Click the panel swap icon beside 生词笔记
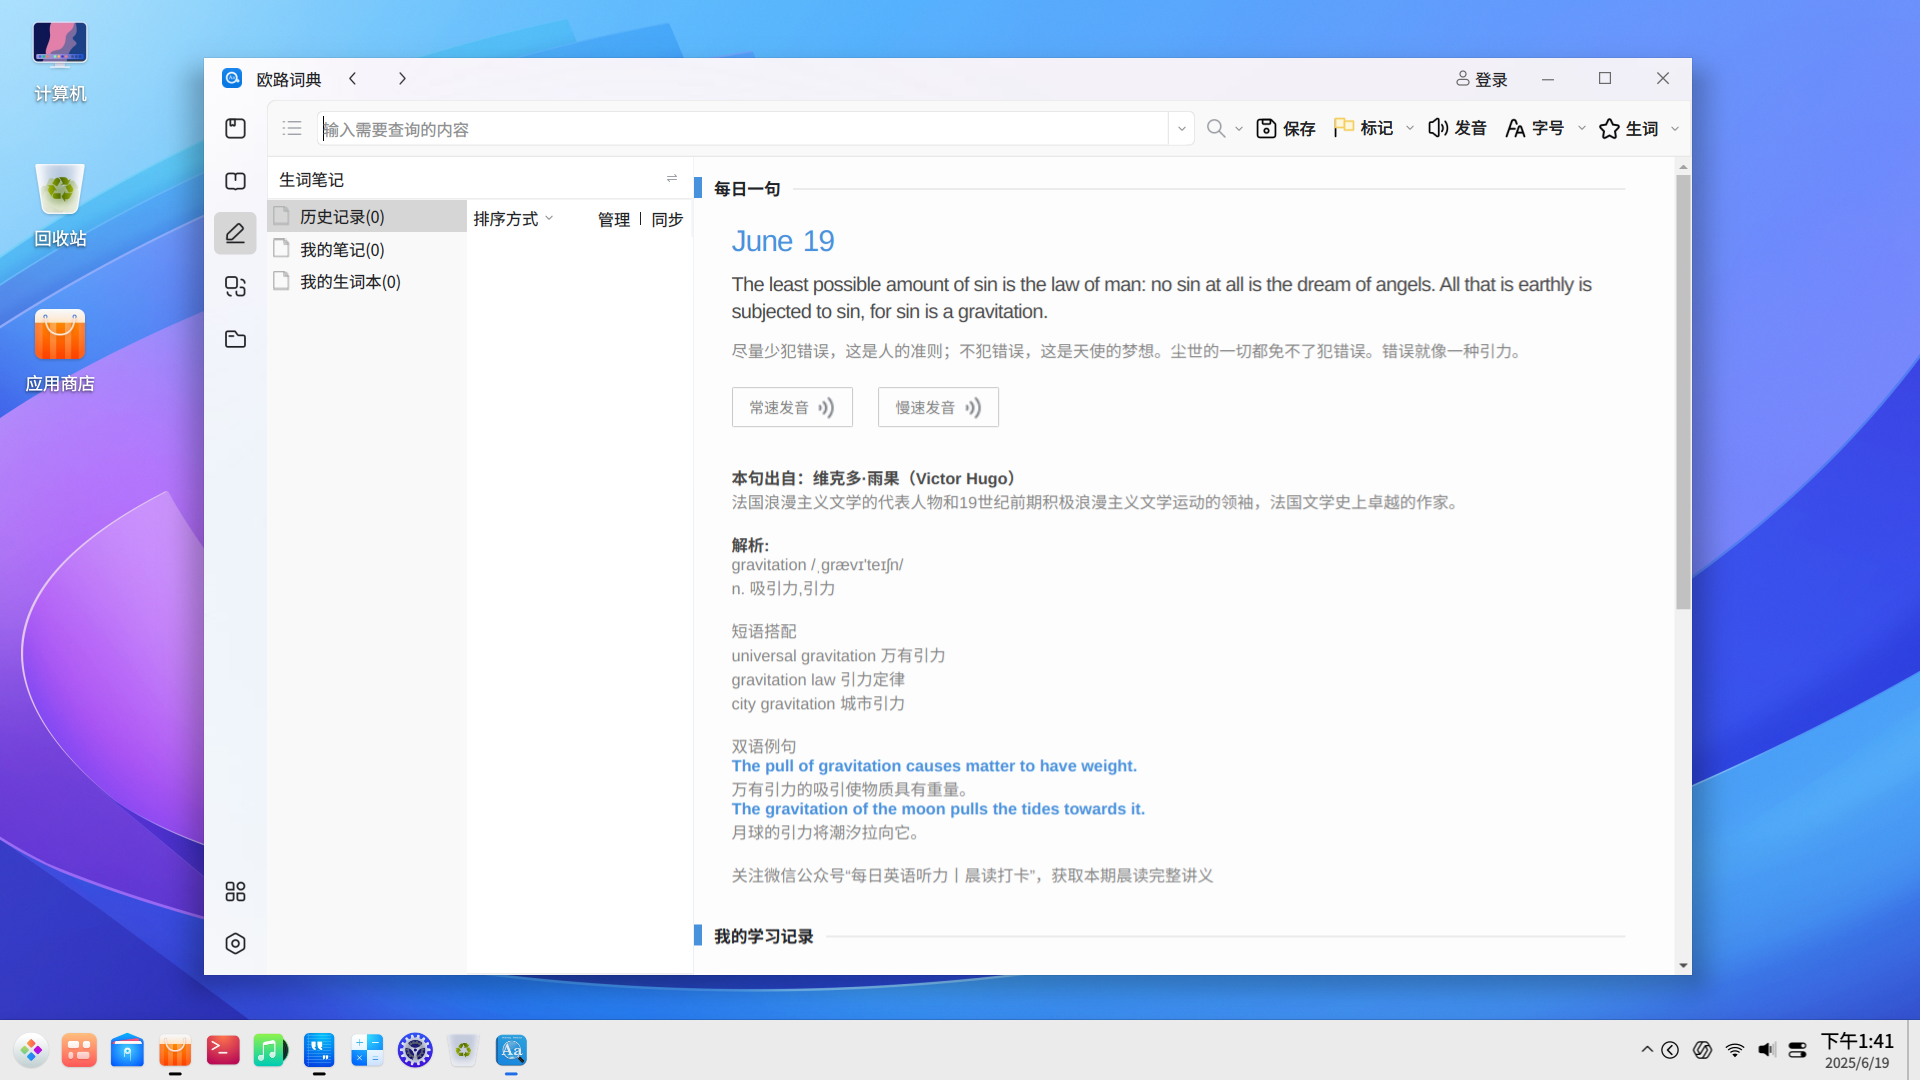Image resolution: width=1920 pixels, height=1080 pixels. click(x=672, y=178)
